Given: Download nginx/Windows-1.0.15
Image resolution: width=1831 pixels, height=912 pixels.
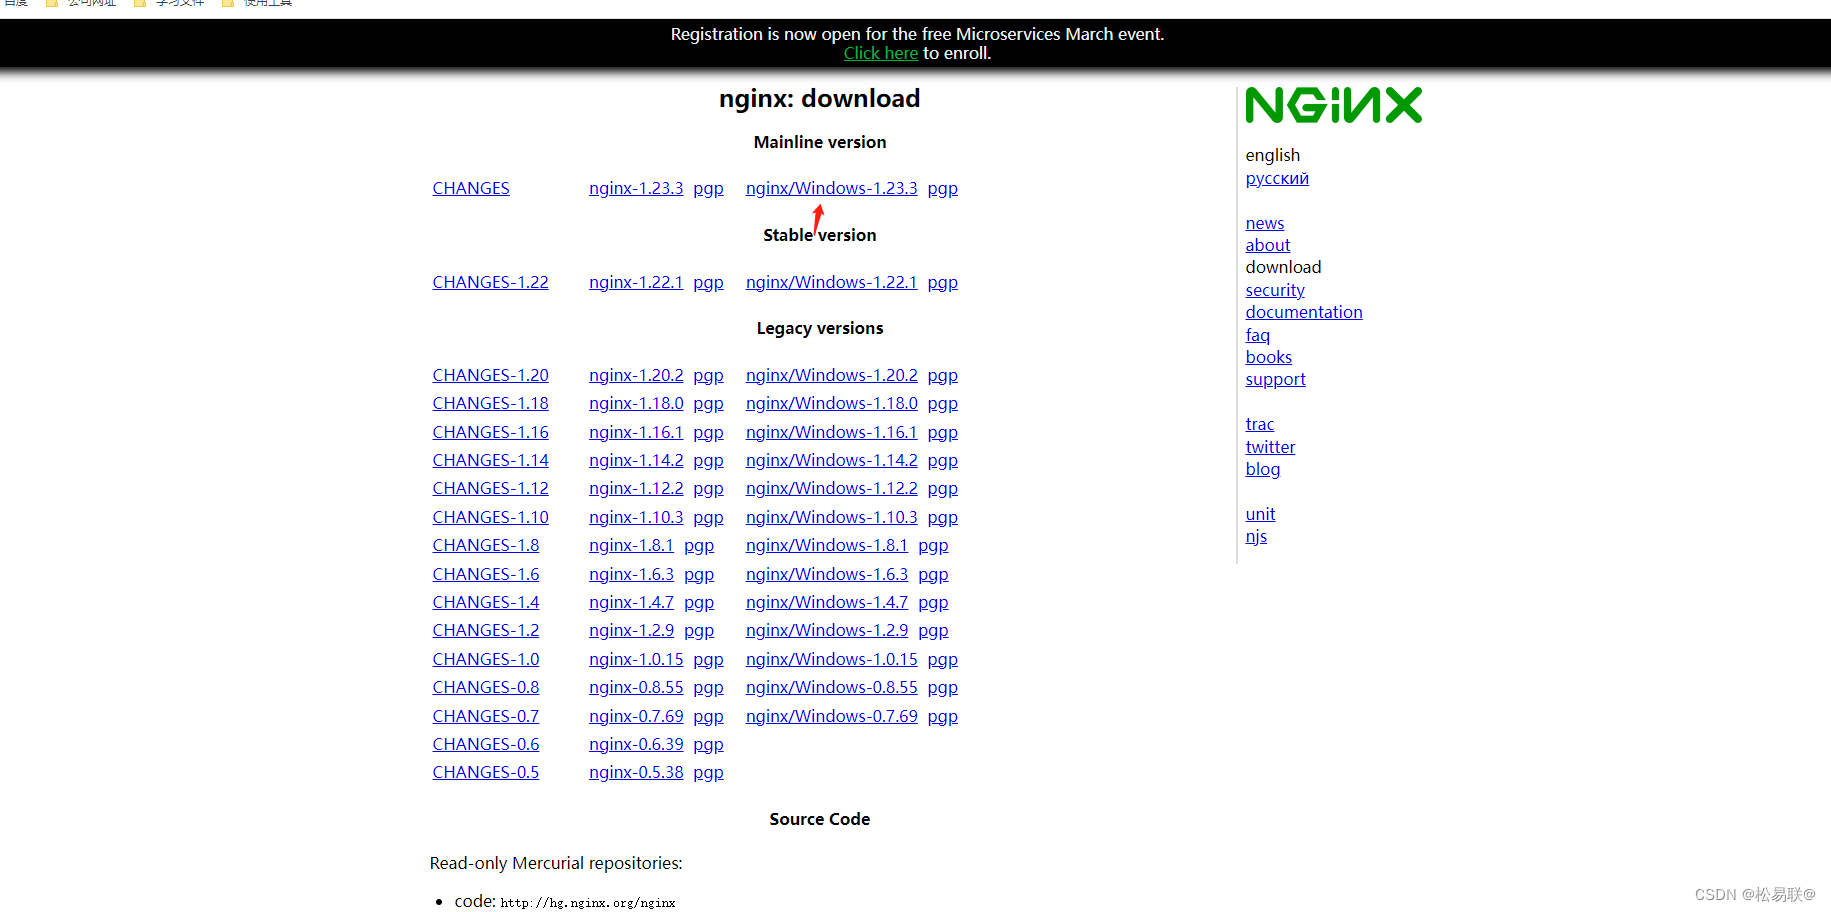Looking at the screenshot, I should [x=831, y=659].
